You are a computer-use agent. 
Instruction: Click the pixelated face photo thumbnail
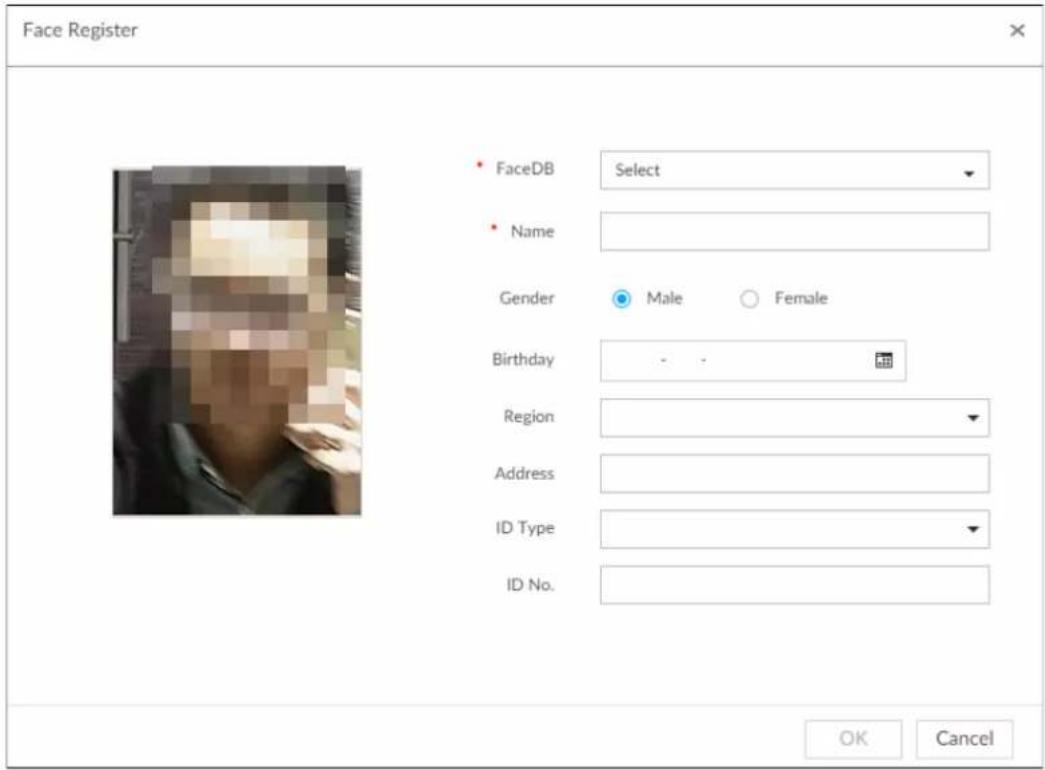[x=237, y=341]
